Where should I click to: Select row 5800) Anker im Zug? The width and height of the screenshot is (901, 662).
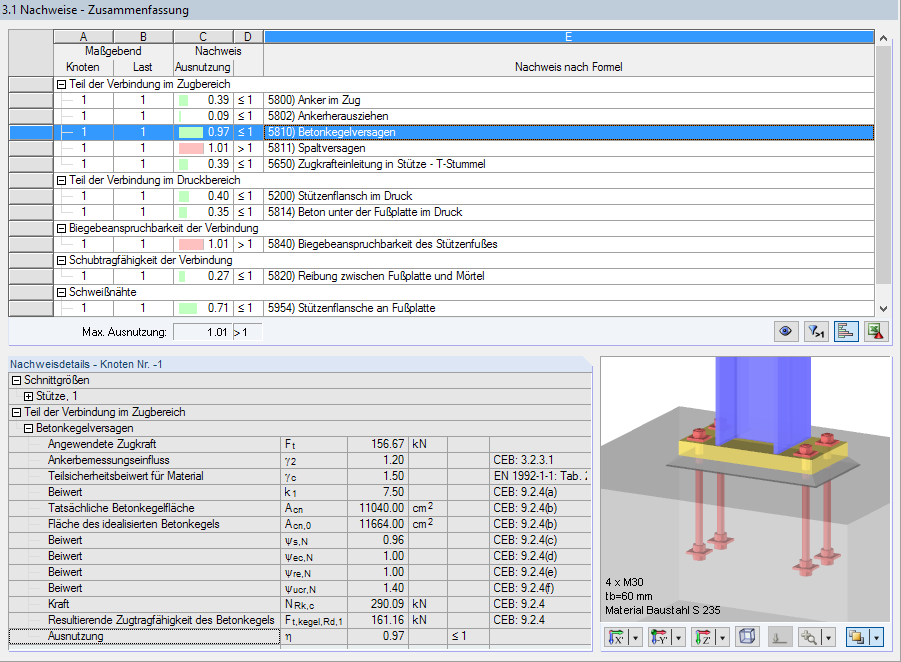click(464, 100)
